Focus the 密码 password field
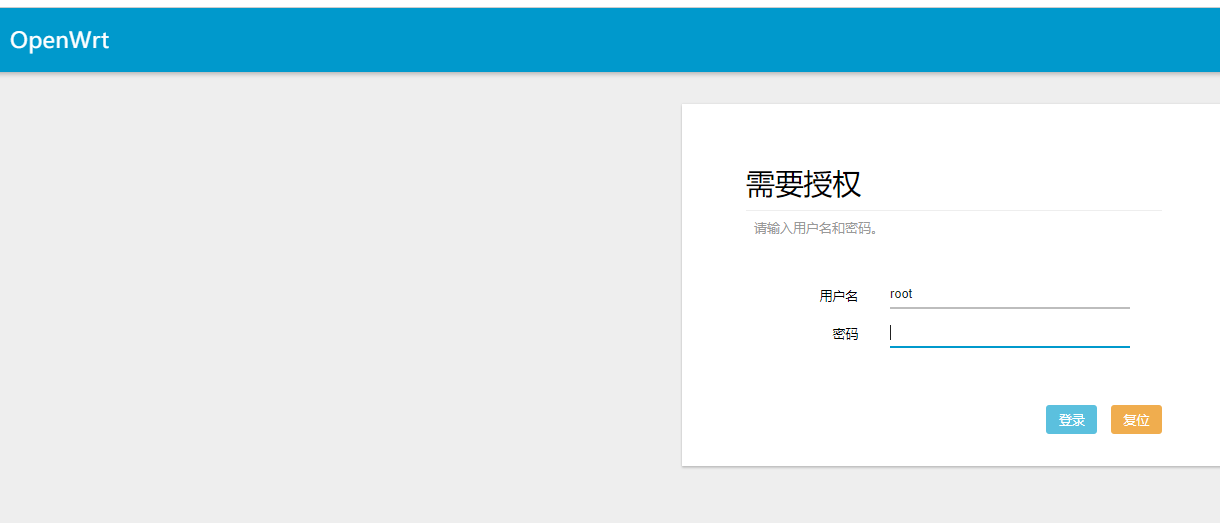Image resolution: width=1220 pixels, height=523 pixels. click(1009, 334)
